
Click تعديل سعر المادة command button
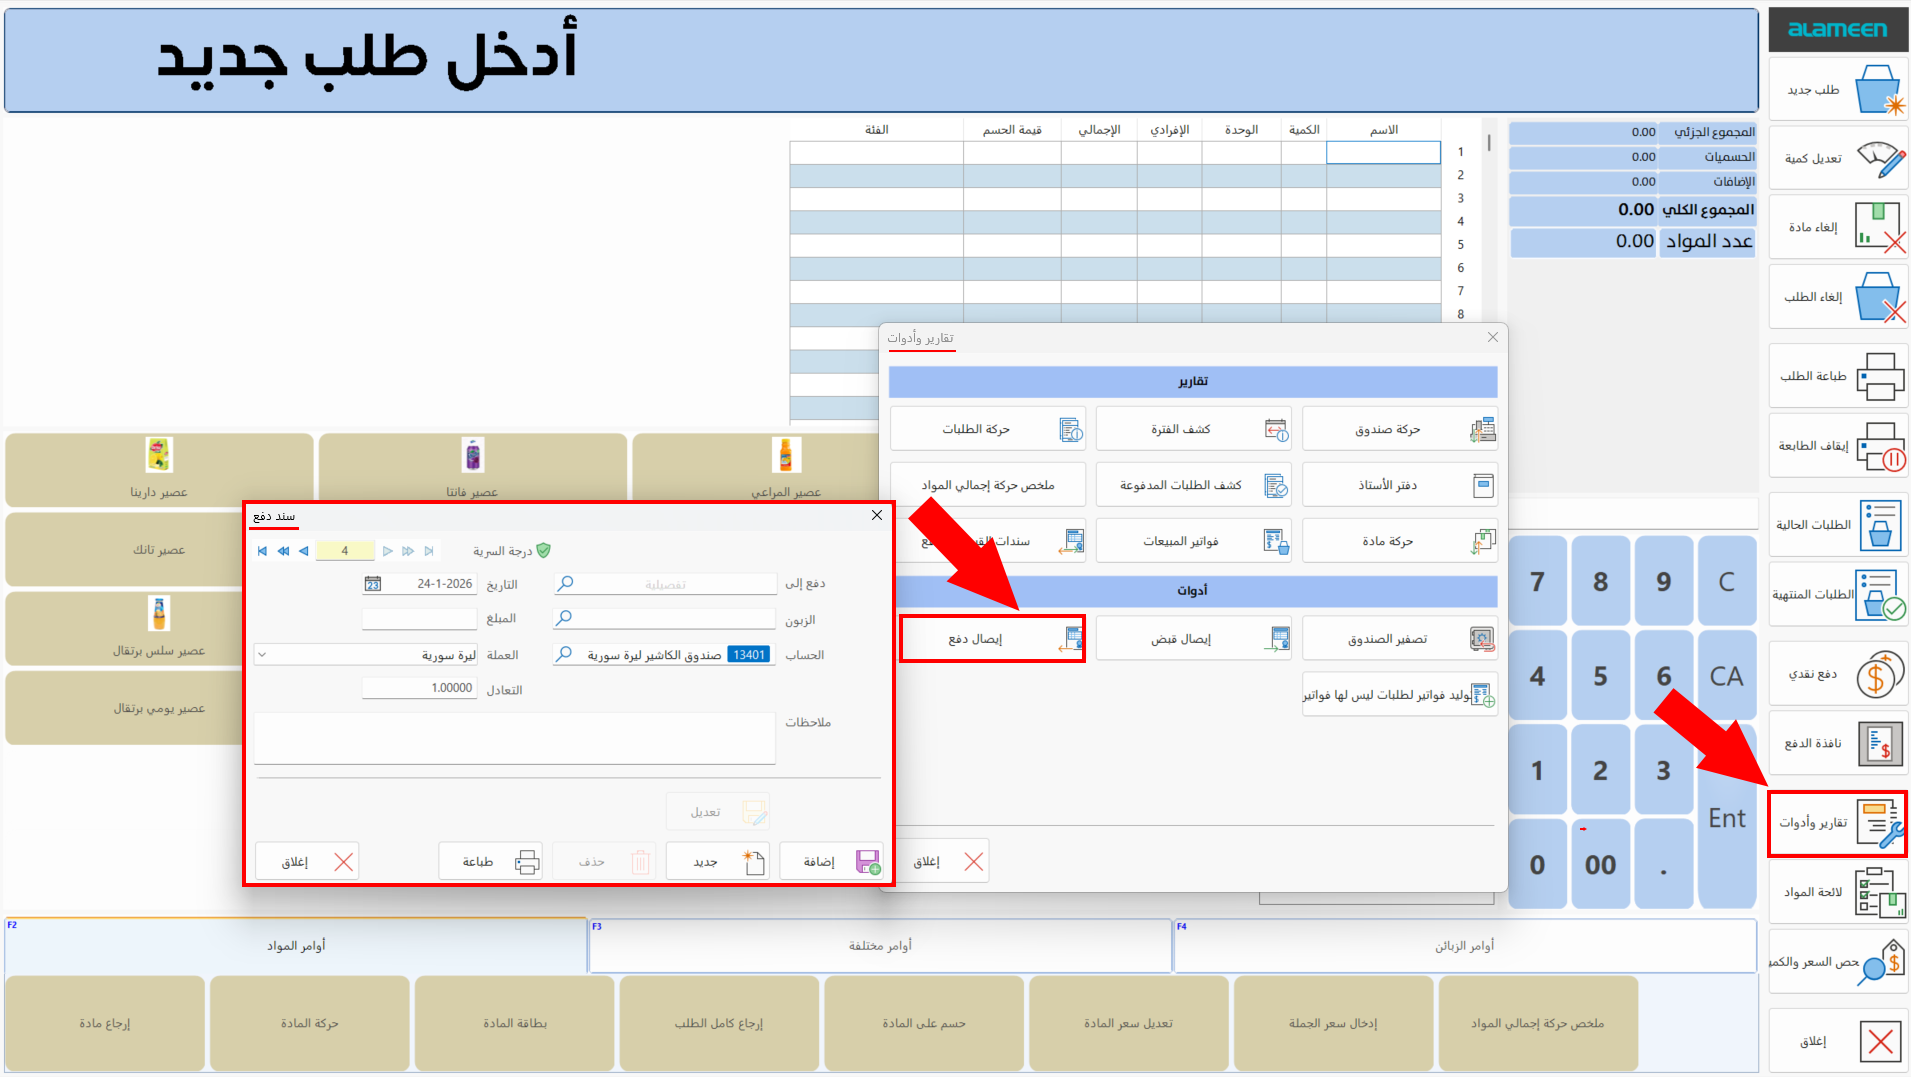click(x=1129, y=1023)
